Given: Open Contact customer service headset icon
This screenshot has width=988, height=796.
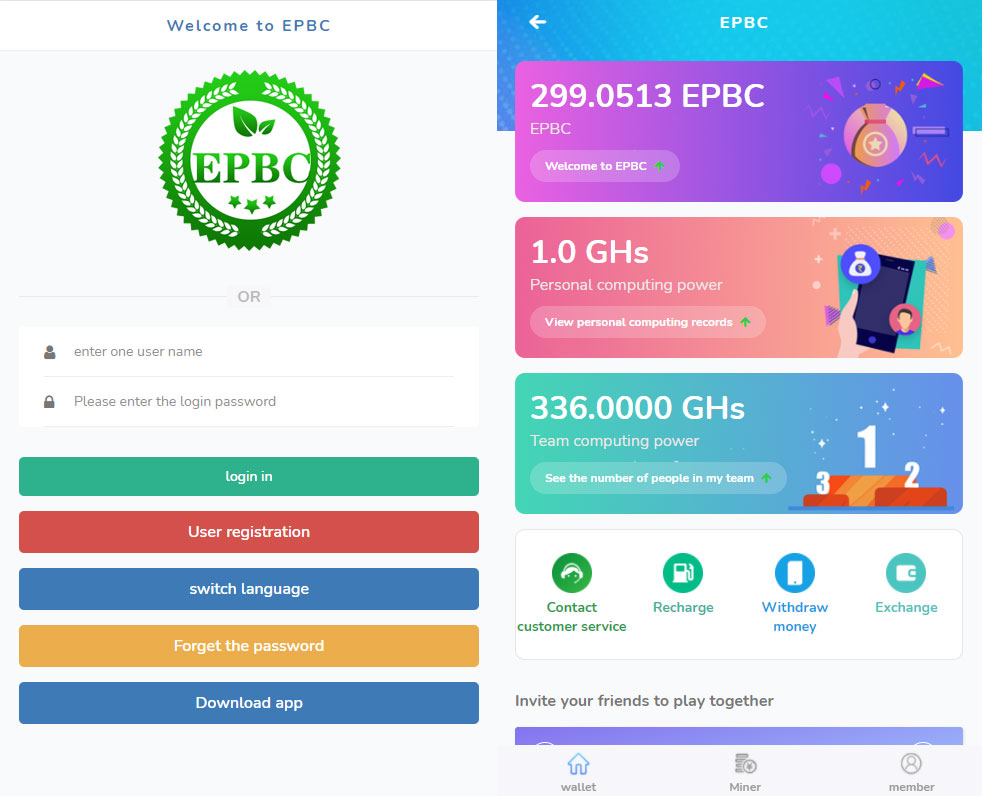Looking at the screenshot, I should click(x=572, y=573).
